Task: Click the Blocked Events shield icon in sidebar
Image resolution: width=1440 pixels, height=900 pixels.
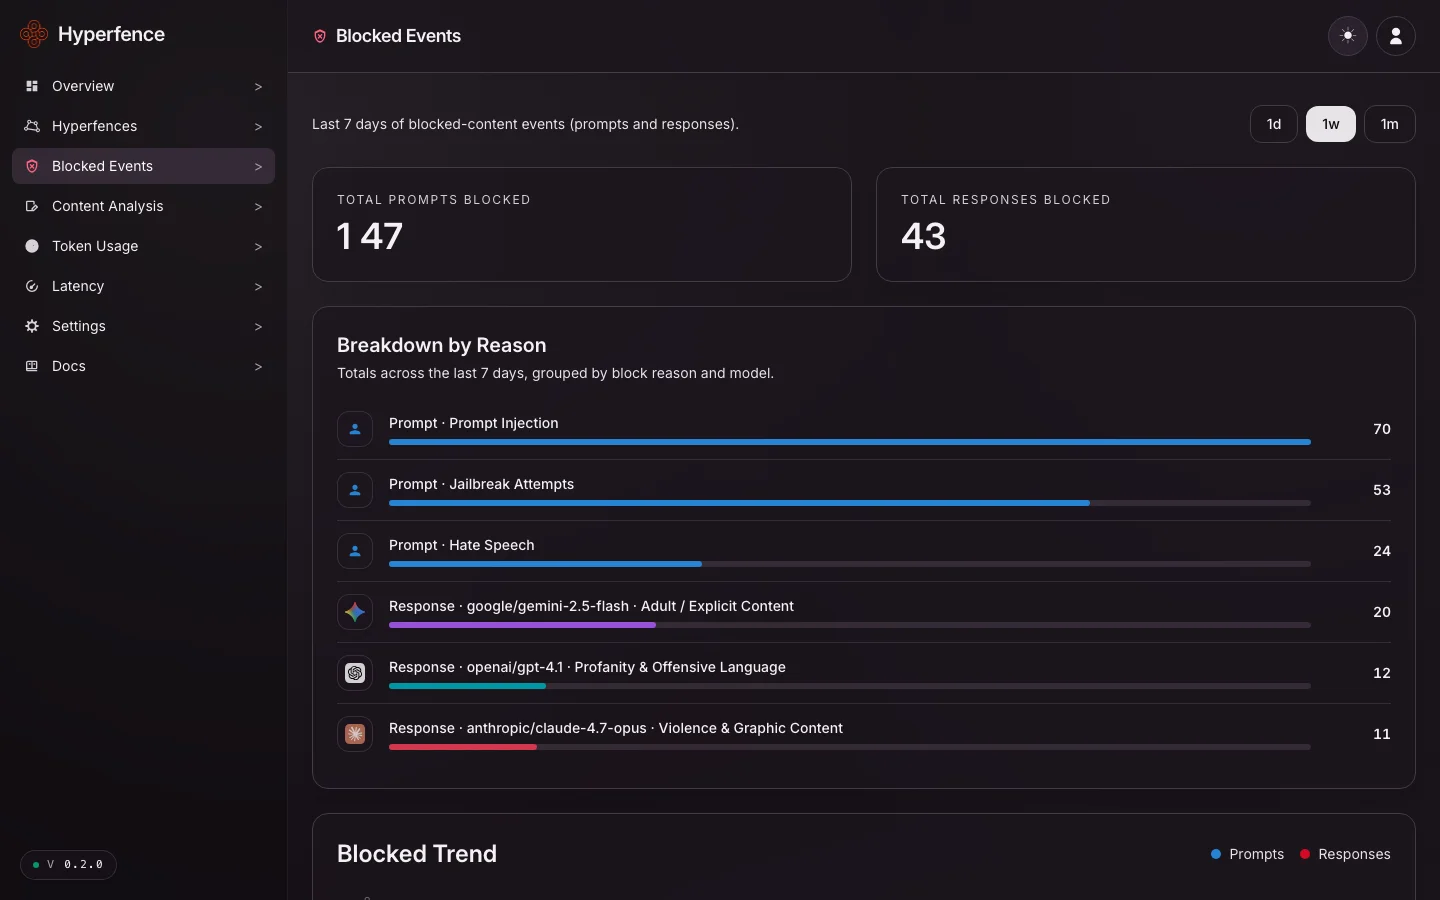Action: point(32,166)
